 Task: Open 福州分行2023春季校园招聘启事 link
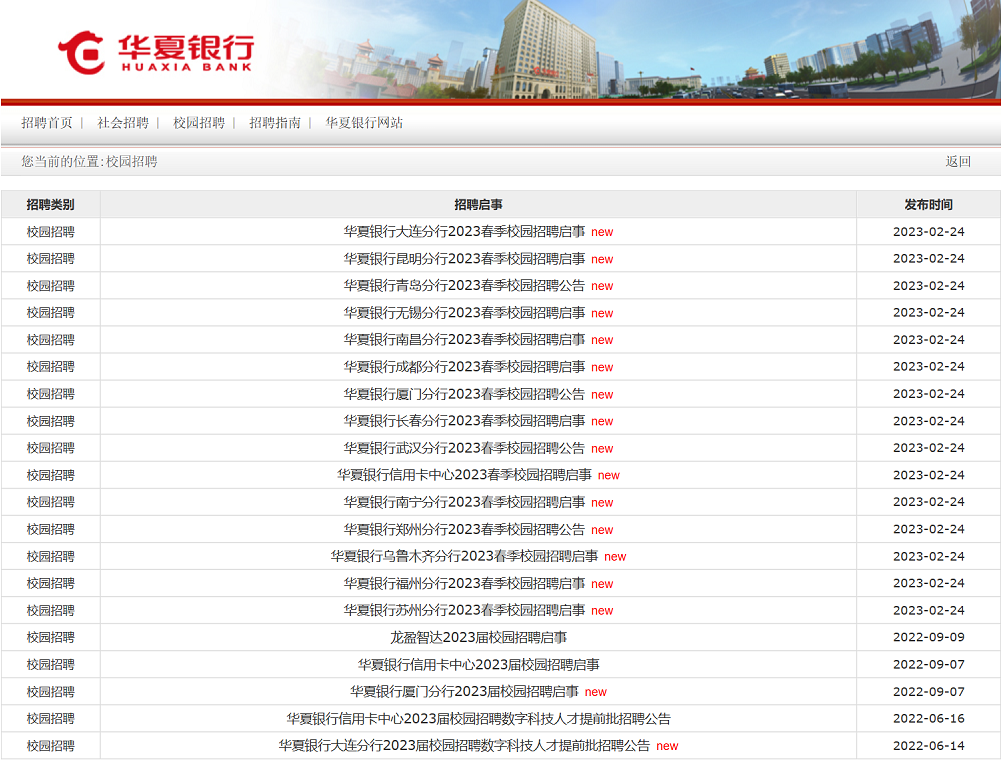(x=464, y=583)
